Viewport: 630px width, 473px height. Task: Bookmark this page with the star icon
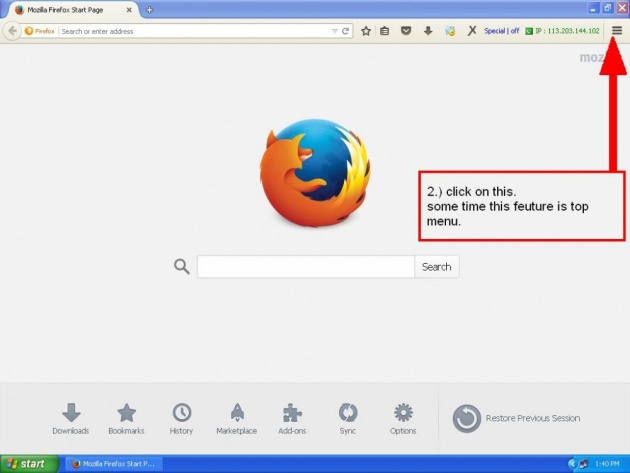click(366, 31)
